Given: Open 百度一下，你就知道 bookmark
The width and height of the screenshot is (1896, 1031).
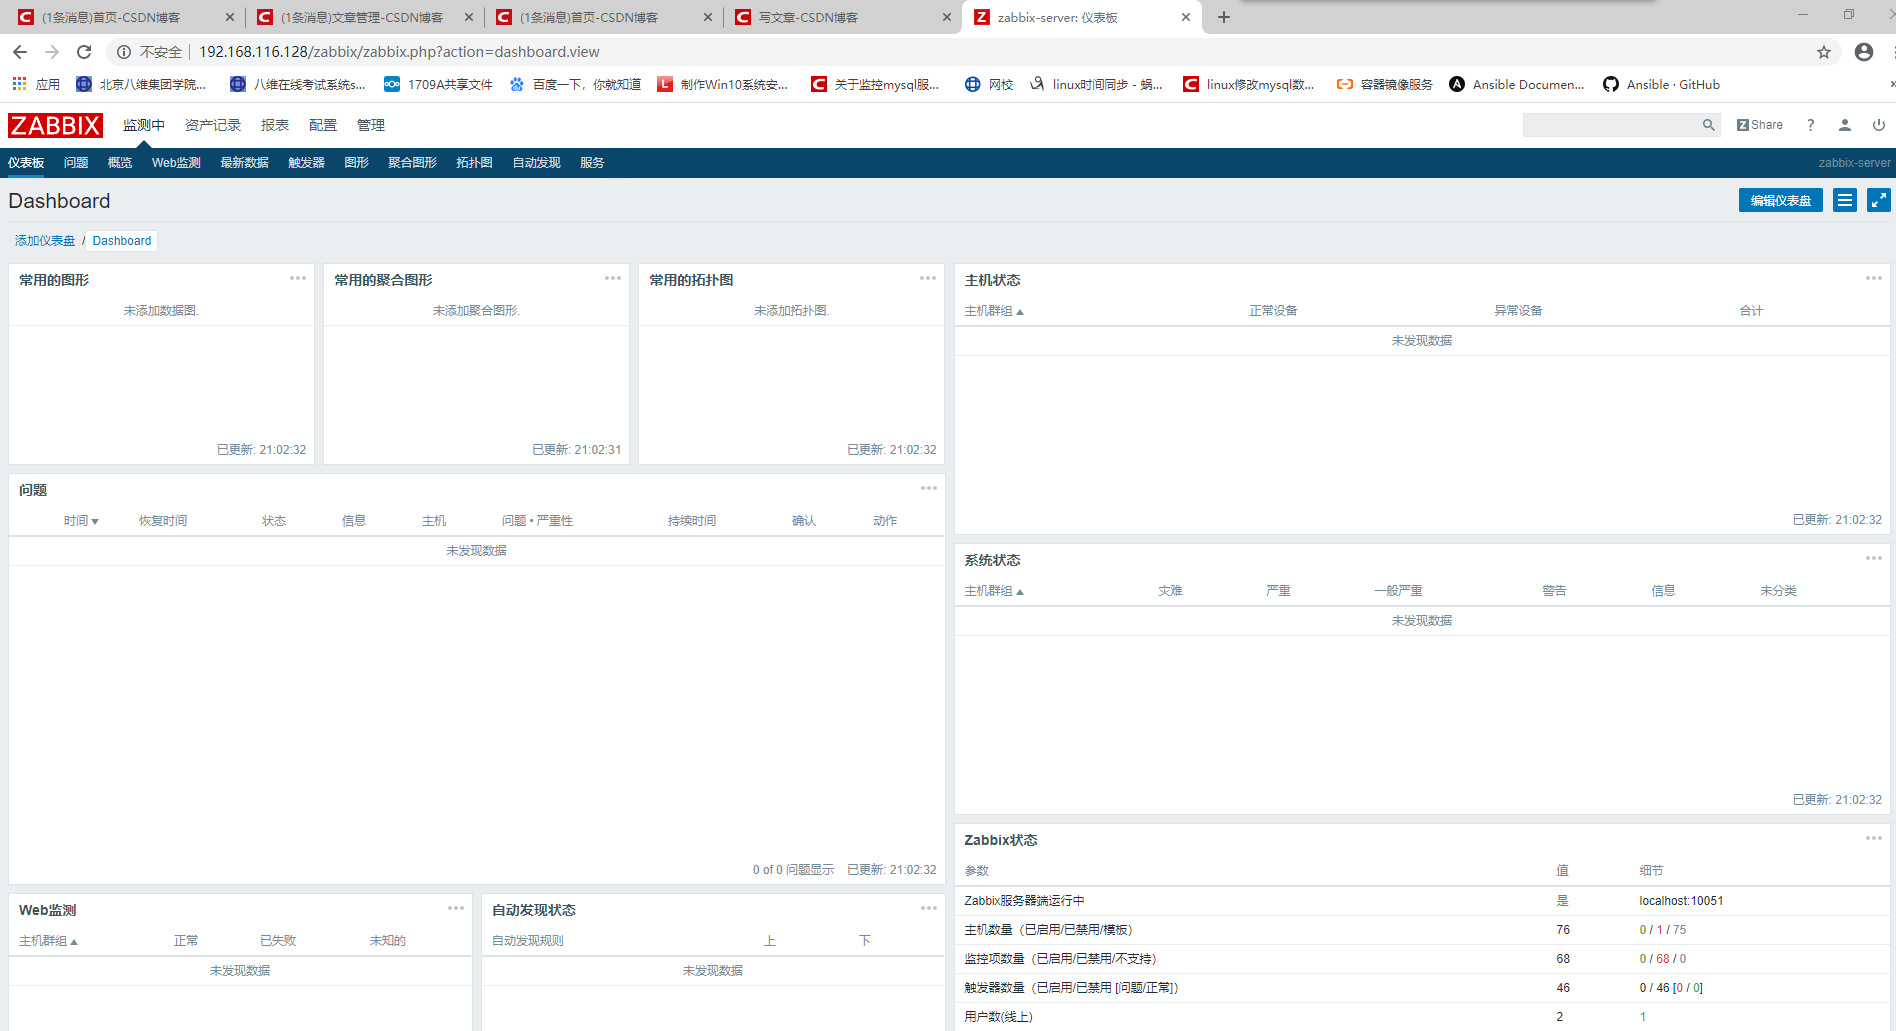Looking at the screenshot, I should tap(575, 85).
